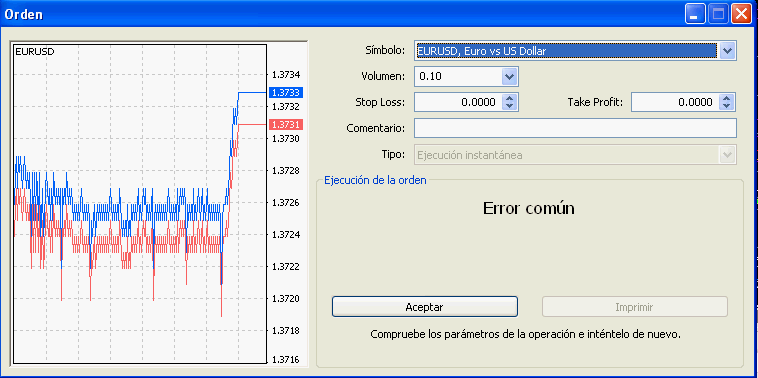
Task: Click the Imprimir button
Action: (635, 307)
